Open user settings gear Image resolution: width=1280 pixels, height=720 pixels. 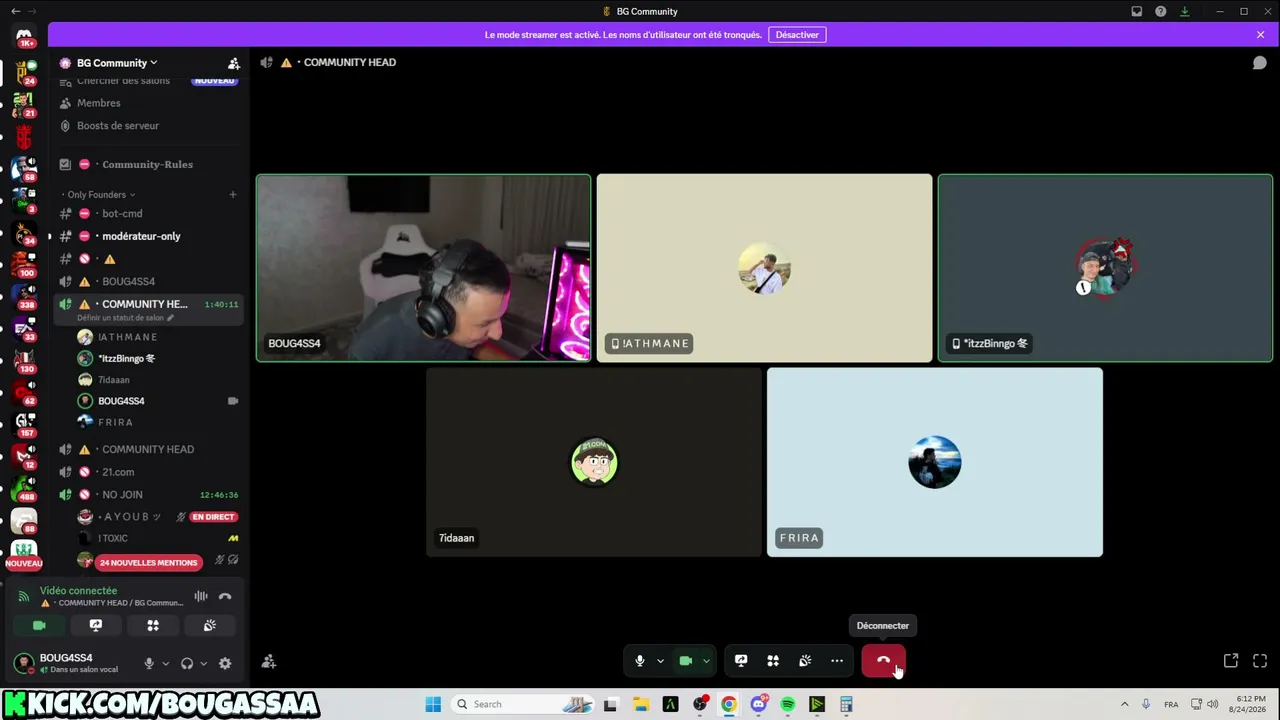point(225,663)
